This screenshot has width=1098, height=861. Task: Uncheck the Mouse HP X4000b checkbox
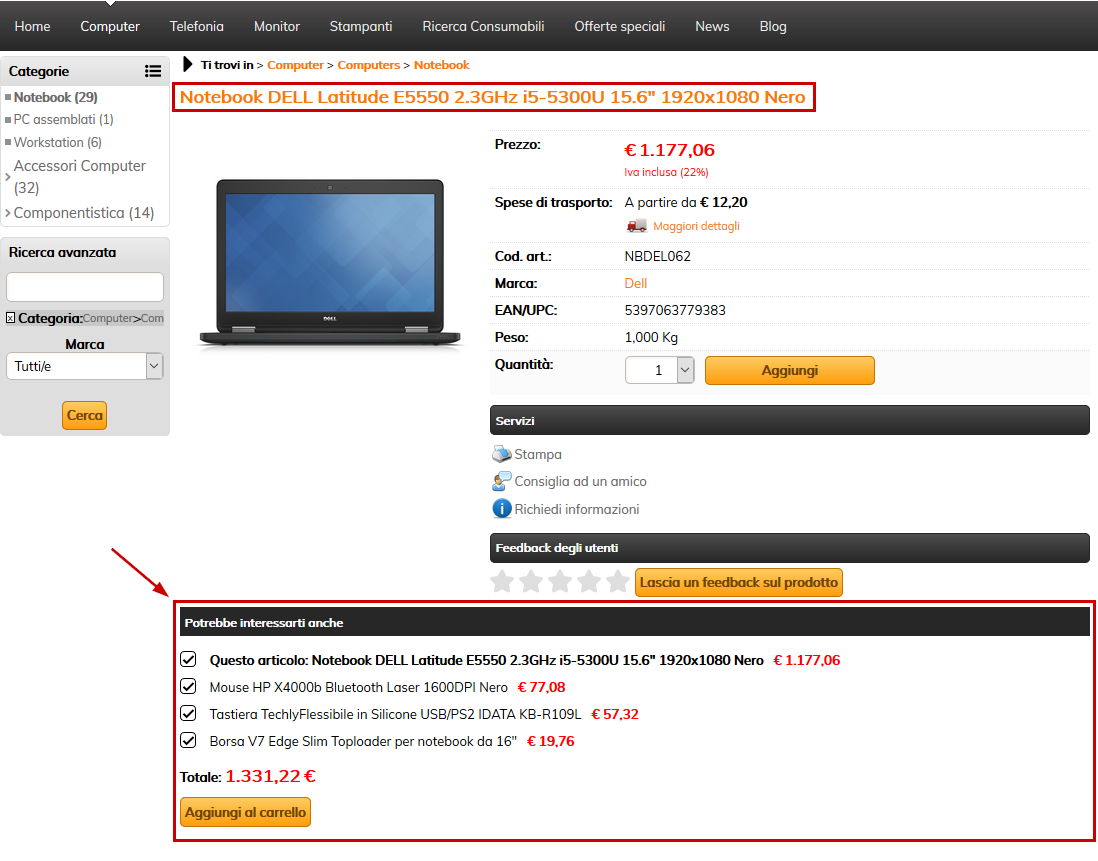pyautogui.click(x=188, y=687)
